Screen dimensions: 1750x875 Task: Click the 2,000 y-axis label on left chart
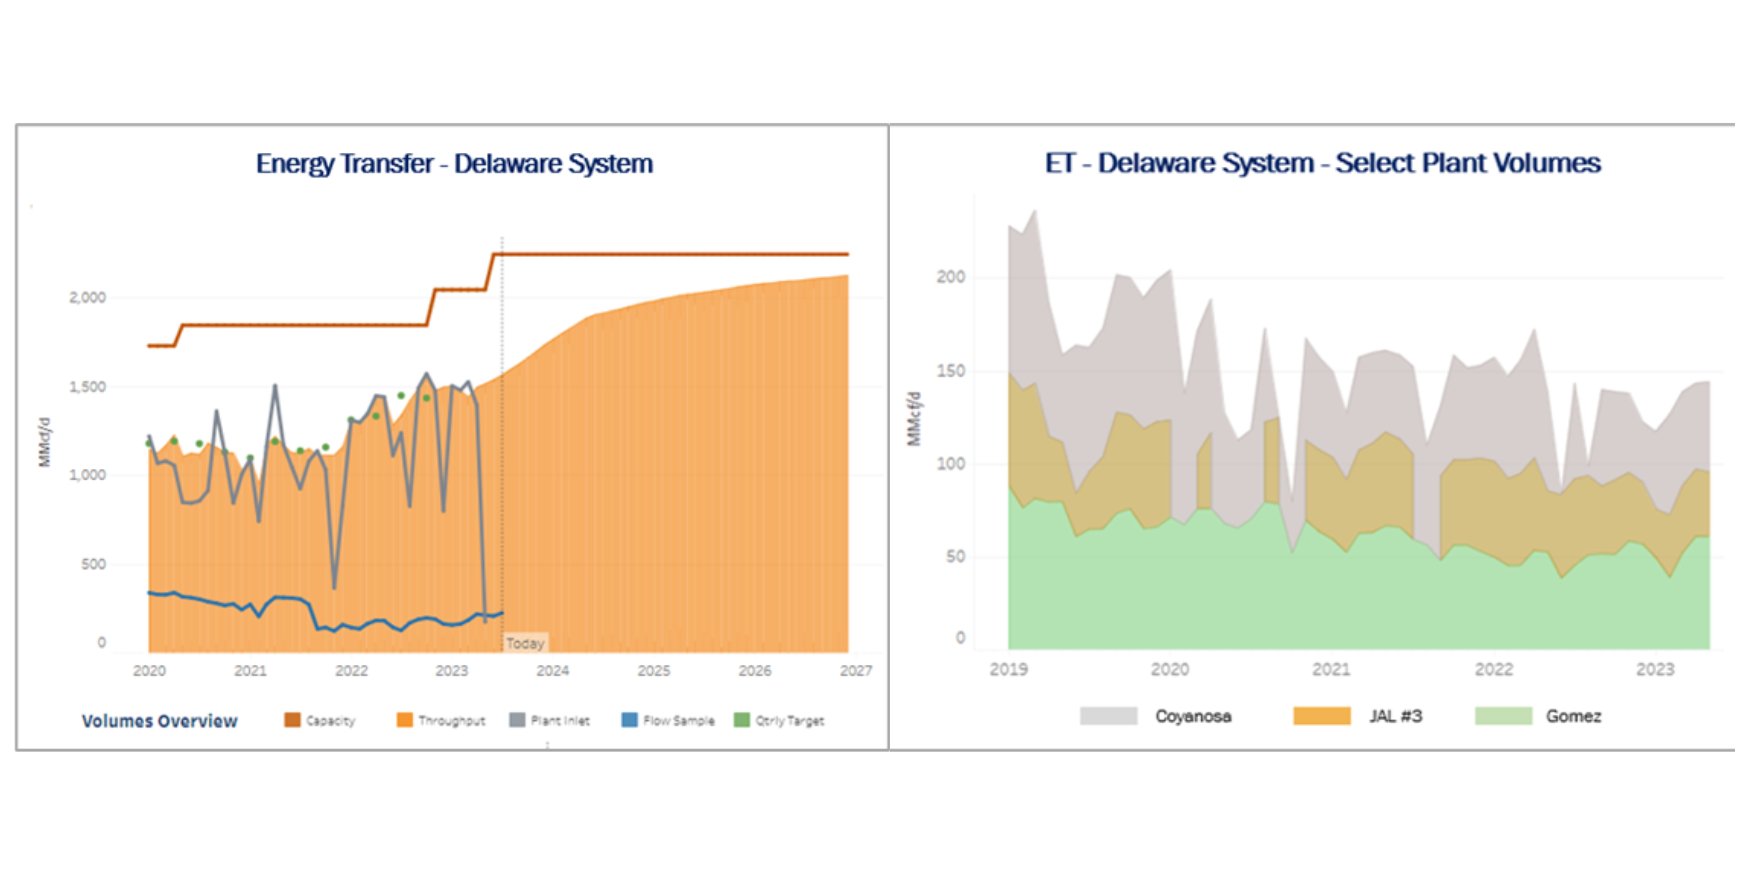click(x=87, y=297)
